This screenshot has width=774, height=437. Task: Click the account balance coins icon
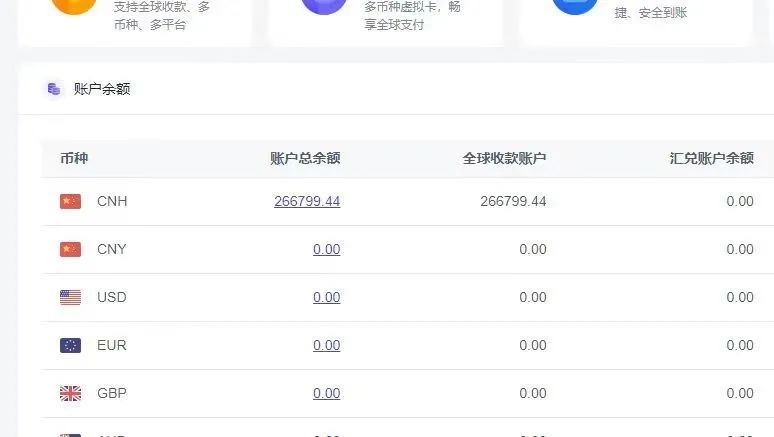54,89
